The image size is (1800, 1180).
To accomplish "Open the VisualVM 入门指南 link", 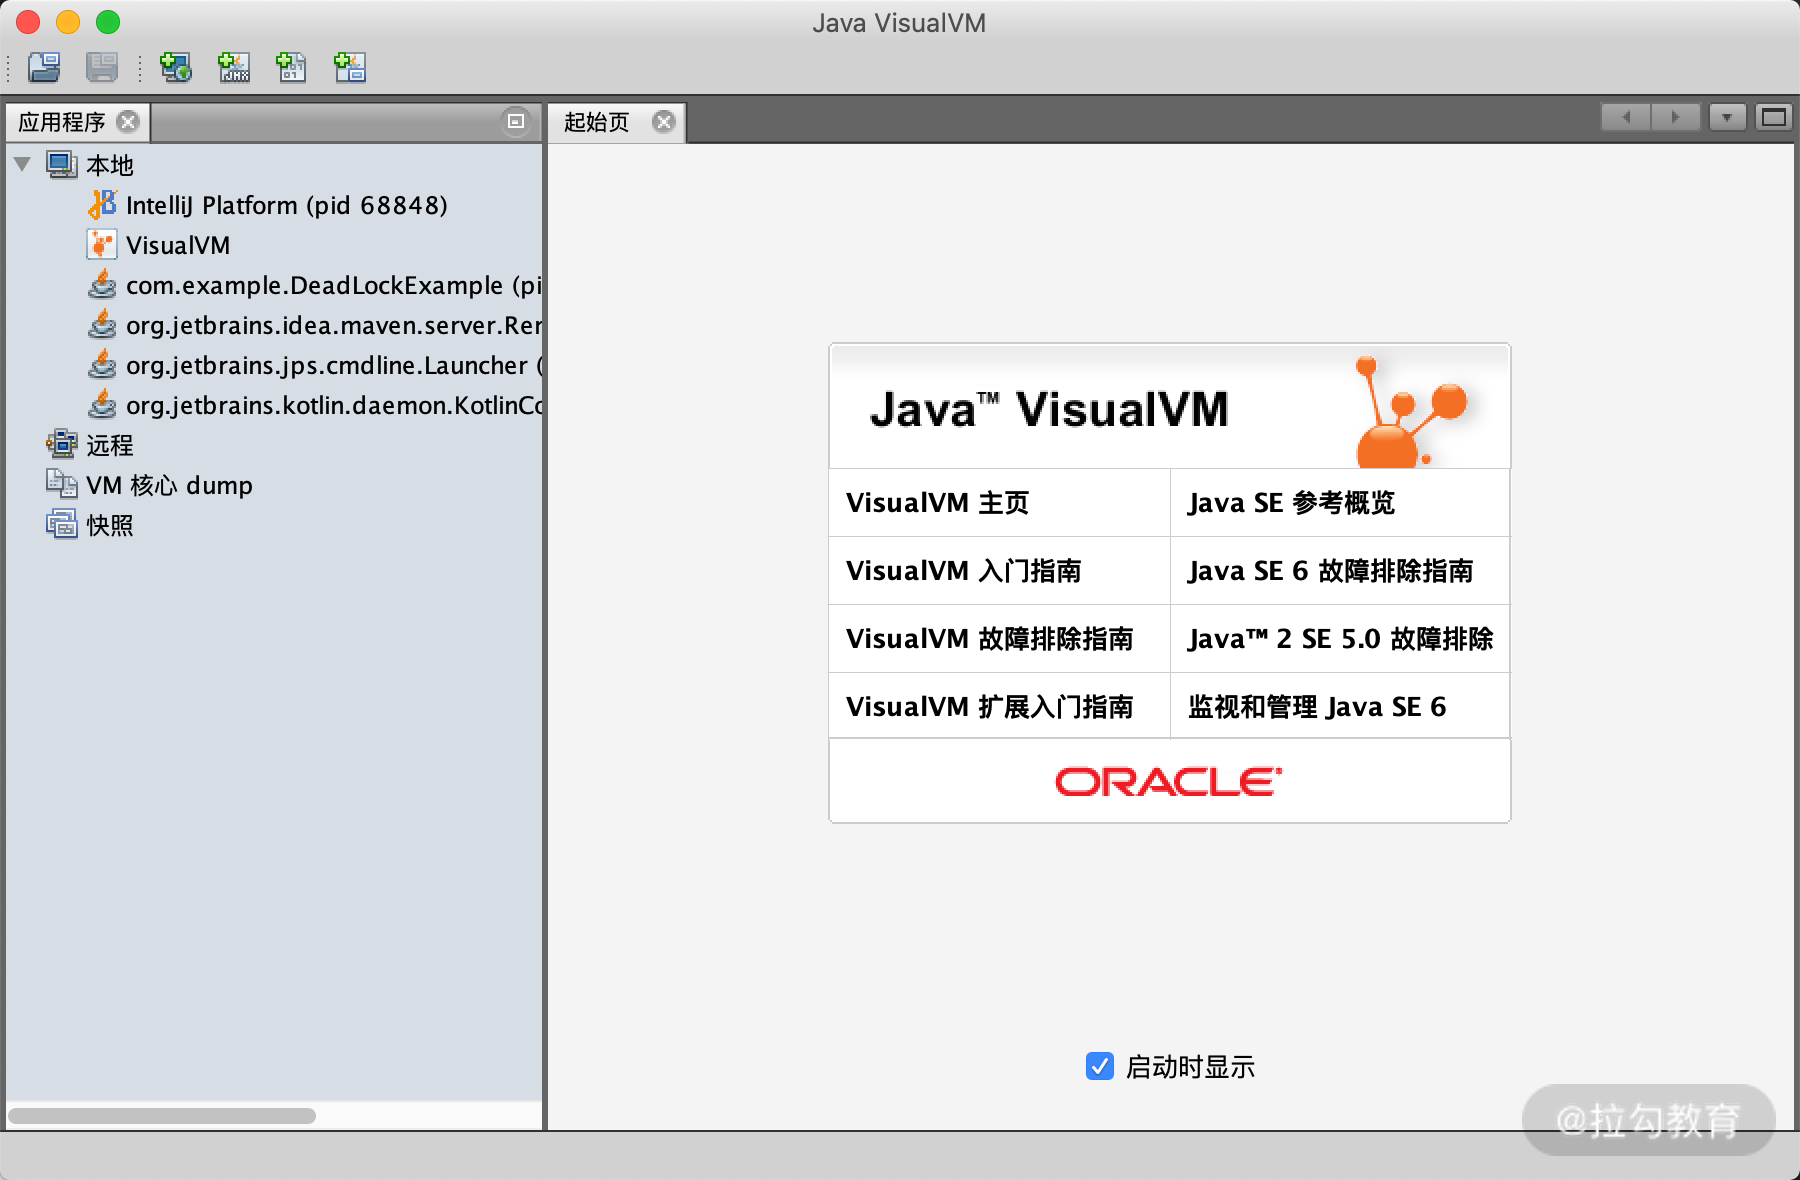I will pos(964,571).
